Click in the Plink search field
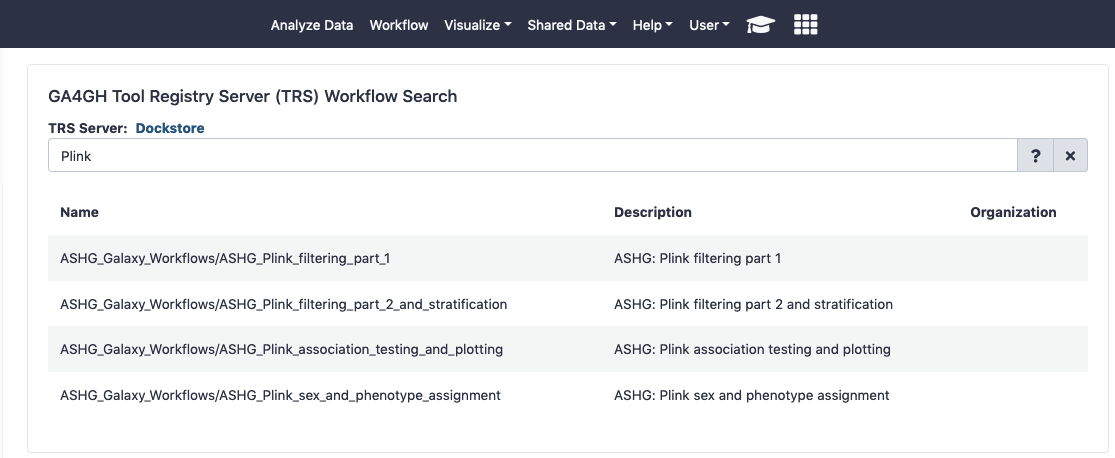The width and height of the screenshot is (1115, 458). (x=532, y=156)
